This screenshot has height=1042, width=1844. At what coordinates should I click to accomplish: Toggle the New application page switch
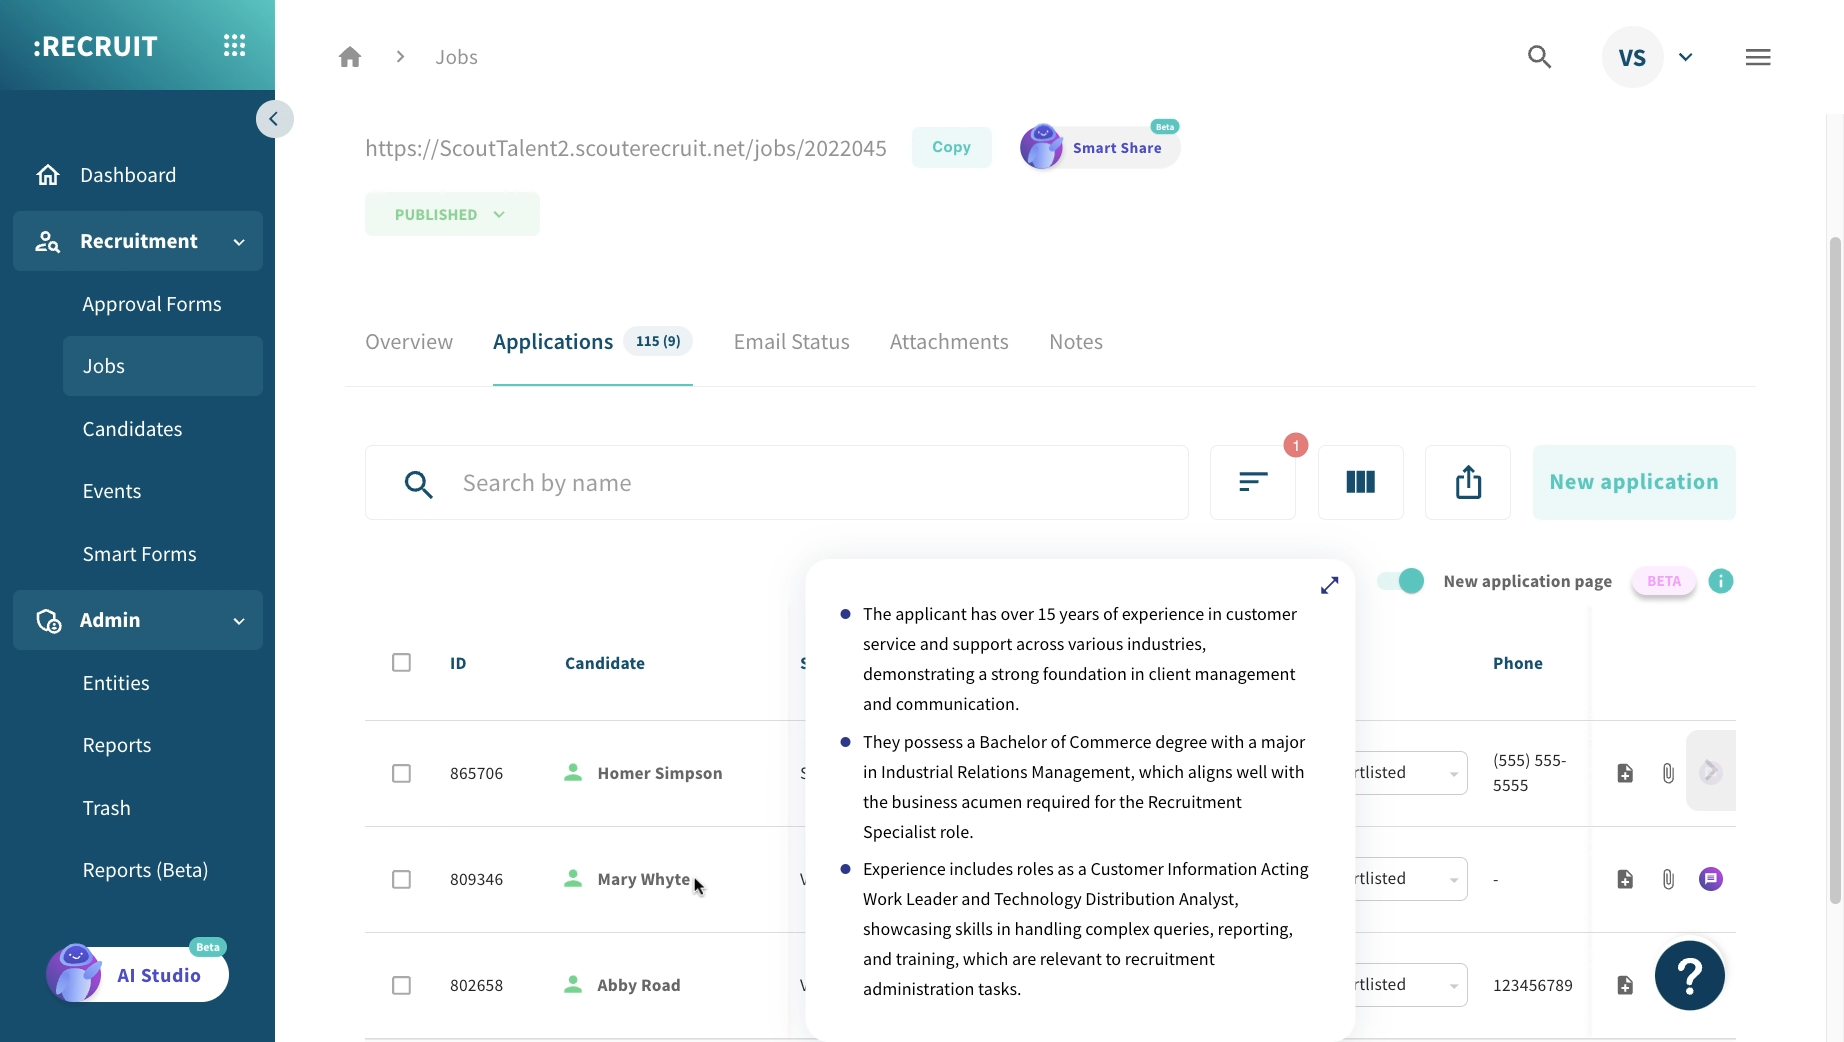[x=1399, y=581]
